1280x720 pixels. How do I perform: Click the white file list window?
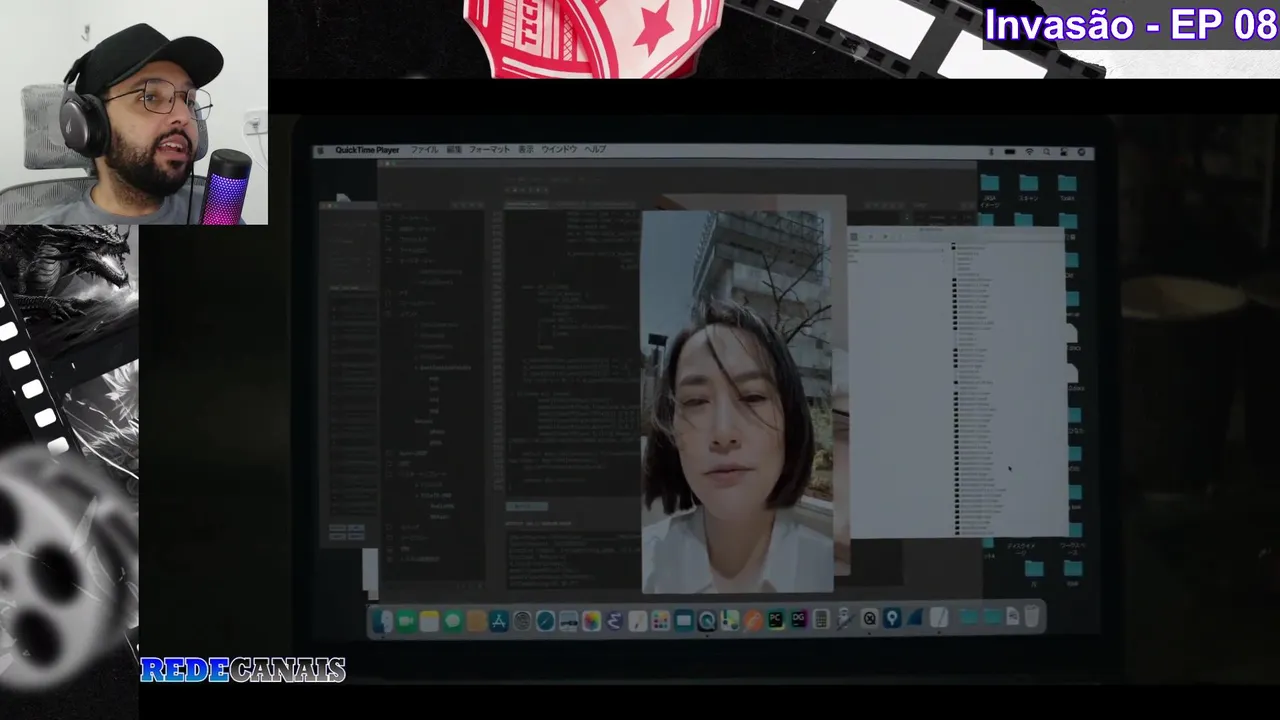point(957,382)
